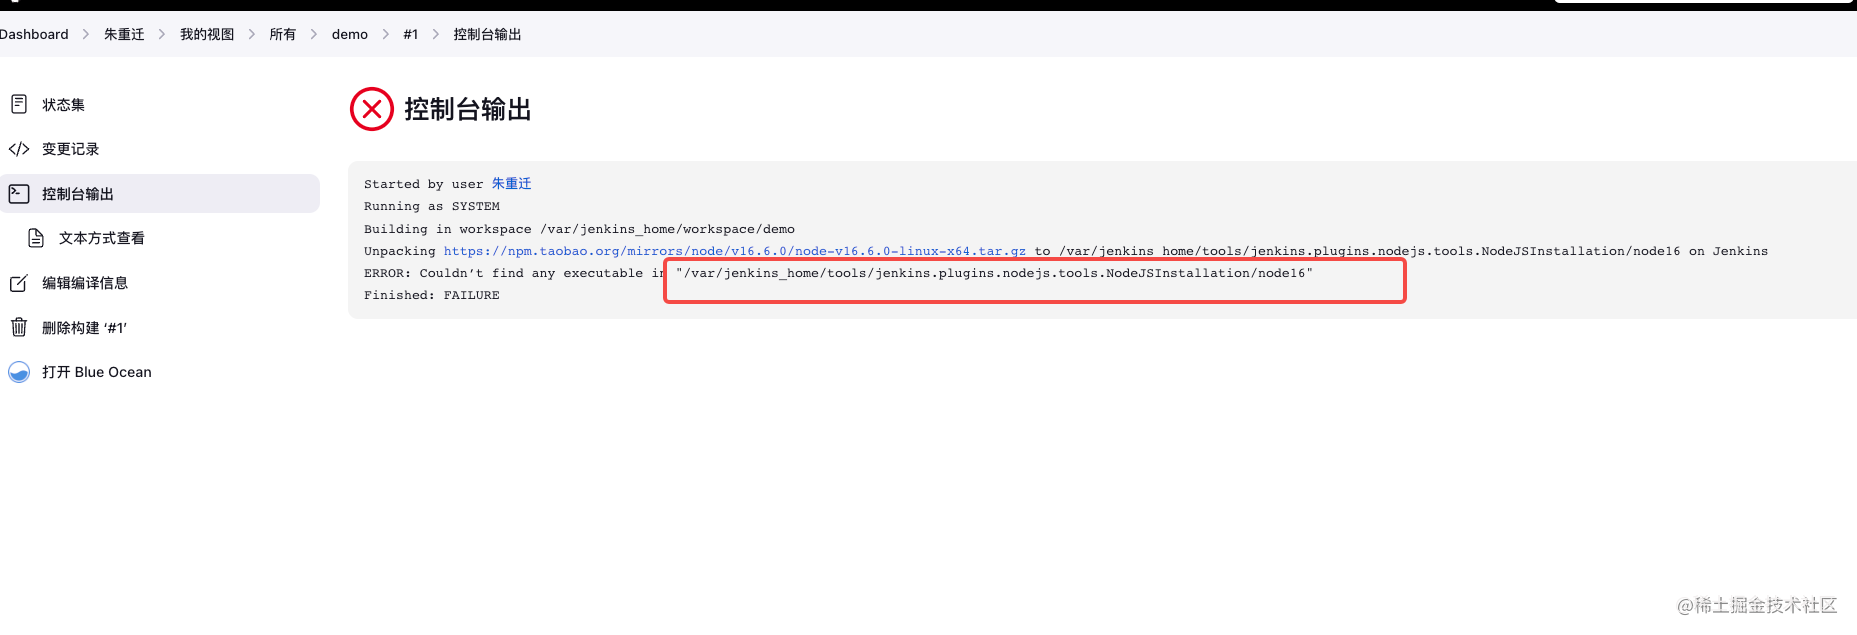Viewport: 1857px width, 635px height.
Task: Click the Blue Ocean logo icon
Action: [x=19, y=372]
